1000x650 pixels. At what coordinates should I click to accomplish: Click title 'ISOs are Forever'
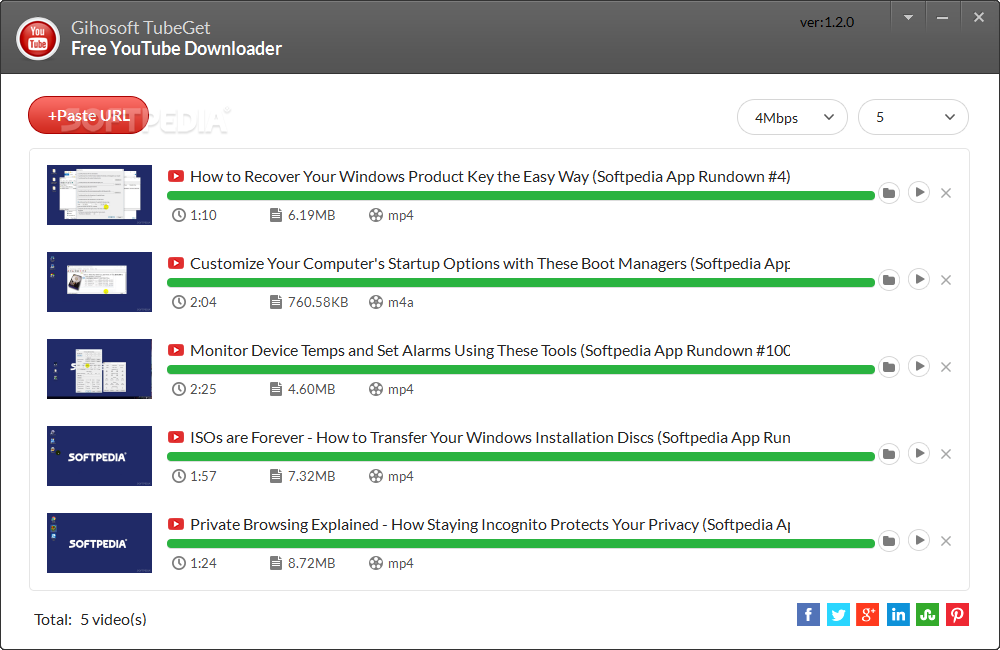tap(490, 438)
